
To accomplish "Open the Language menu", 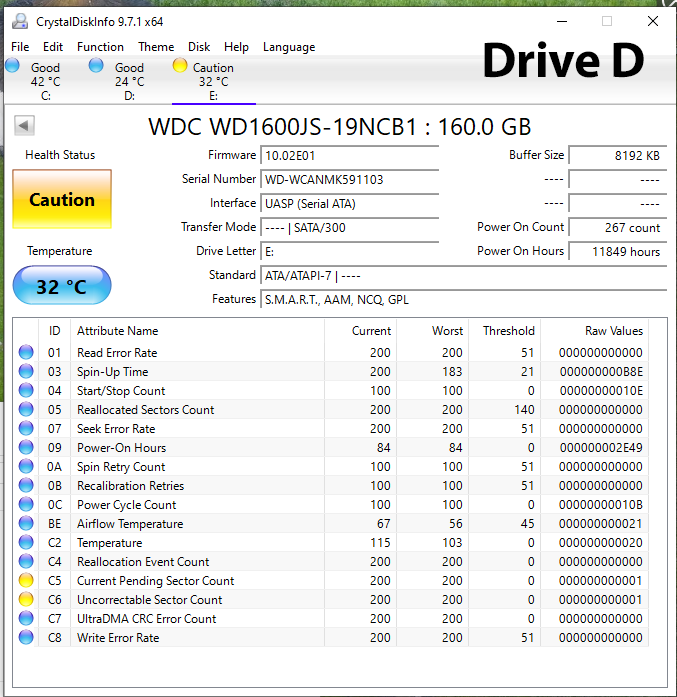I will [289, 47].
